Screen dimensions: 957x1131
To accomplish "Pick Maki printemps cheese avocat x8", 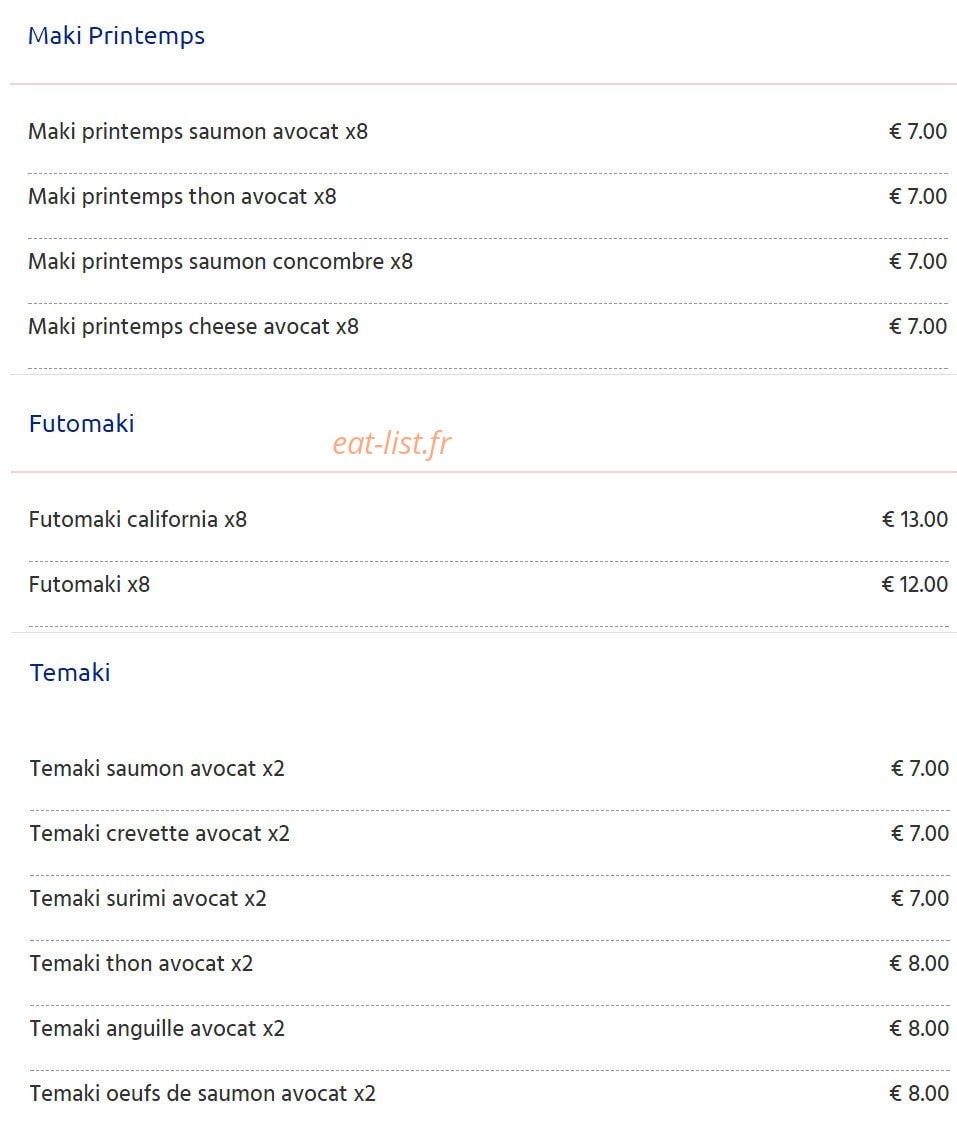I will click(x=193, y=327).
